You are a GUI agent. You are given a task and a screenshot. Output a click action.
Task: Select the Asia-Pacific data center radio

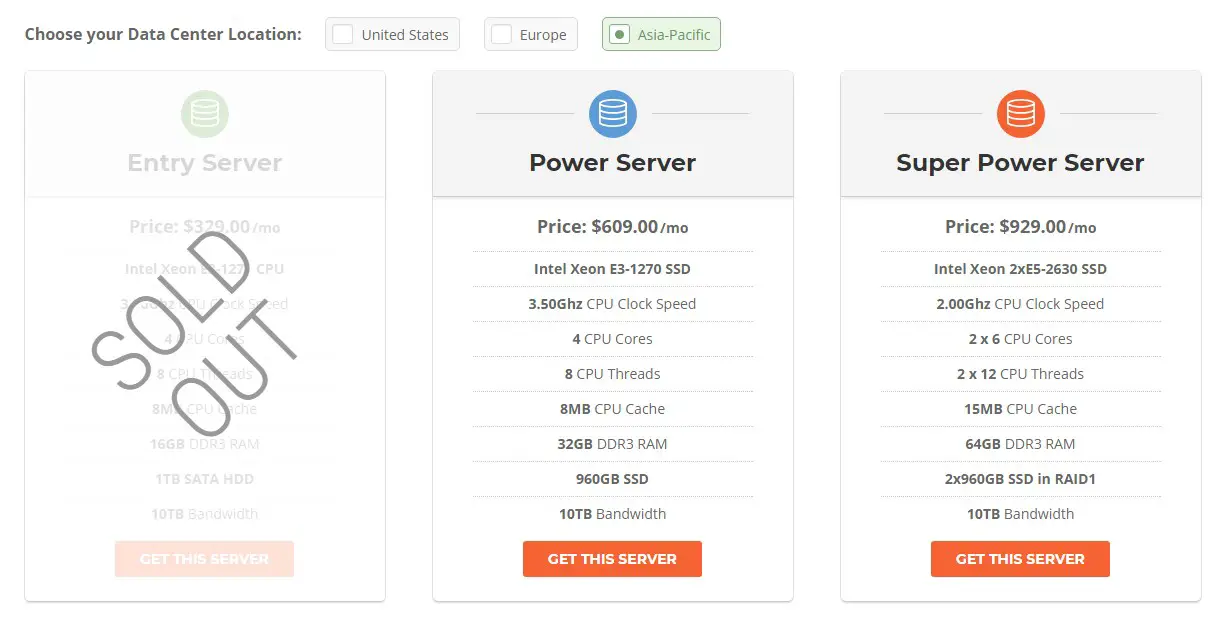click(x=661, y=34)
